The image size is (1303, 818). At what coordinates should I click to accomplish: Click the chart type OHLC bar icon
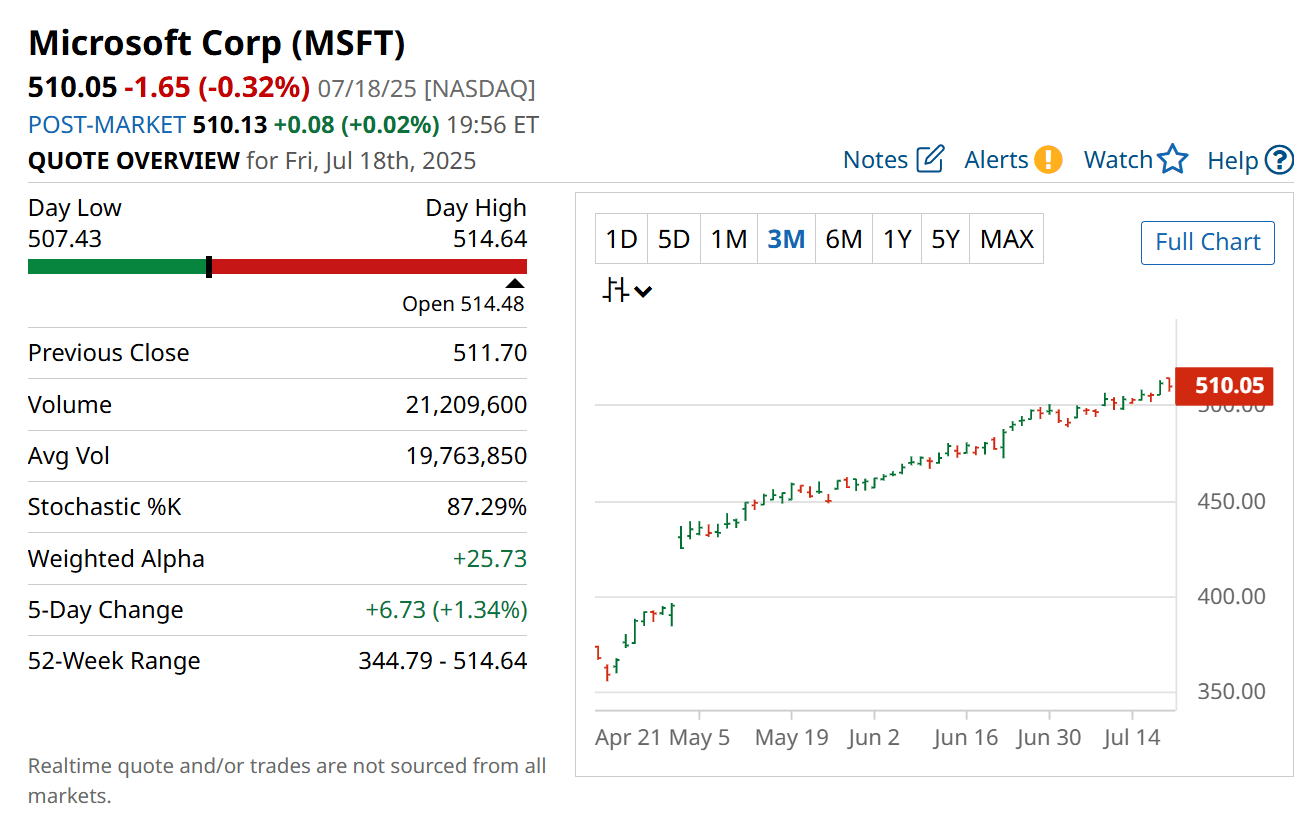pyautogui.click(x=615, y=291)
